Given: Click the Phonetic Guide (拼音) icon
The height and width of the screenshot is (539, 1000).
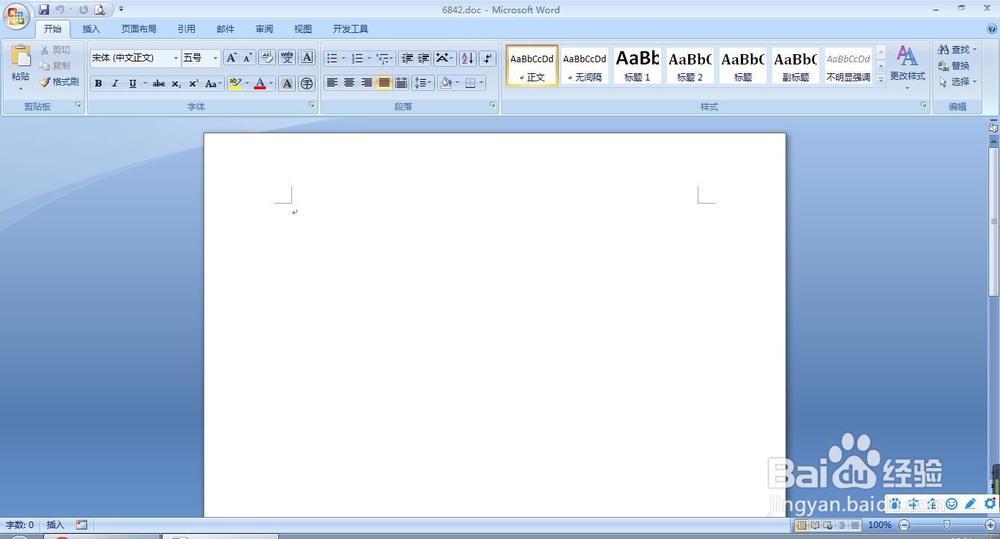Looking at the screenshot, I should click(287, 58).
